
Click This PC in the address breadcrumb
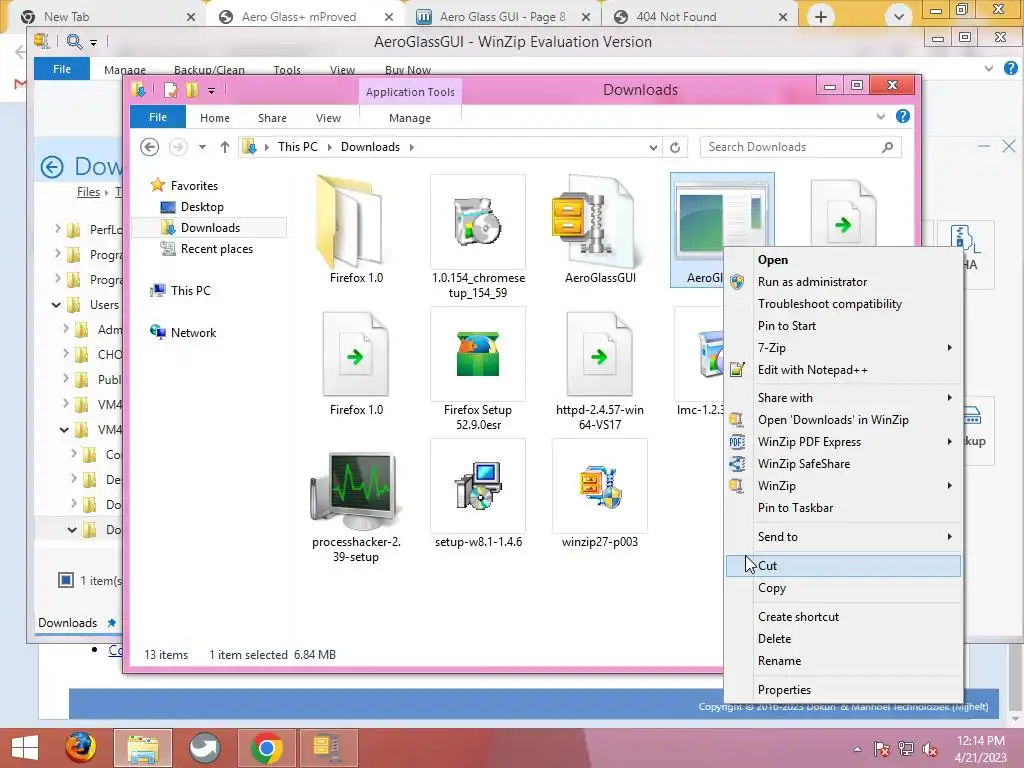pos(298,147)
